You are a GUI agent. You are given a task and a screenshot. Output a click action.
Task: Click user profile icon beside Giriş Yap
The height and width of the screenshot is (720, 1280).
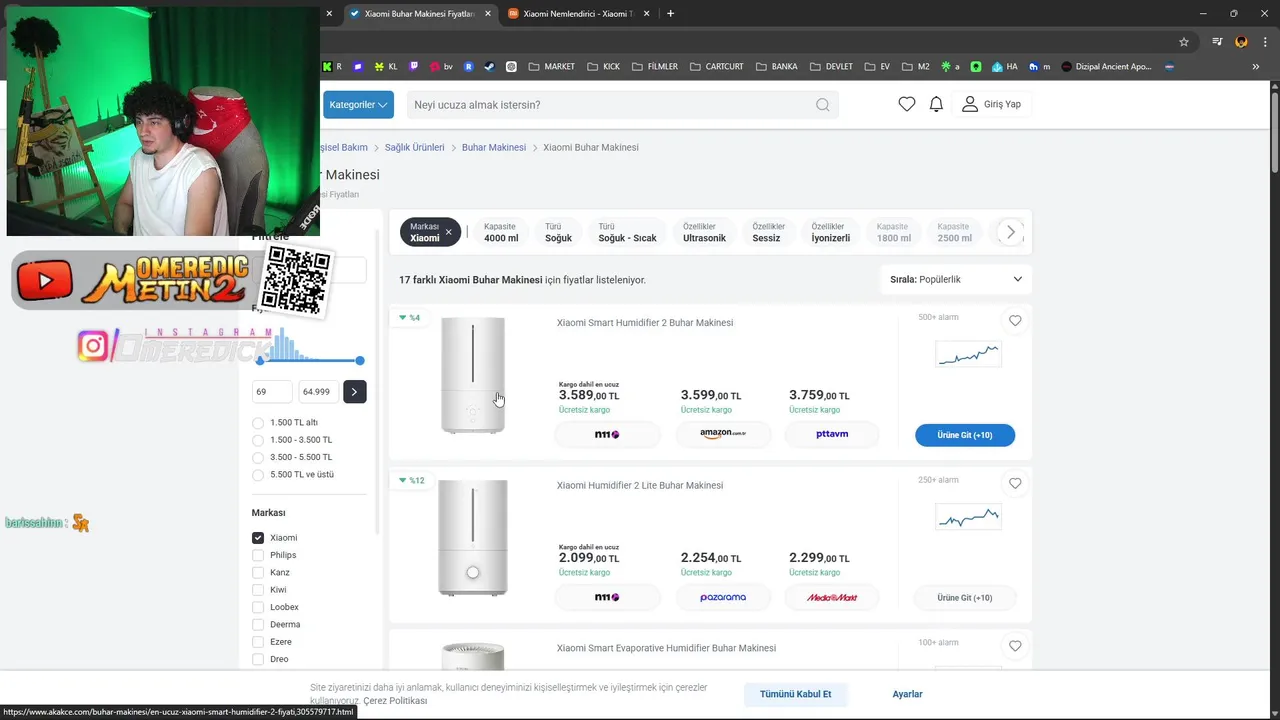(x=970, y=104)
